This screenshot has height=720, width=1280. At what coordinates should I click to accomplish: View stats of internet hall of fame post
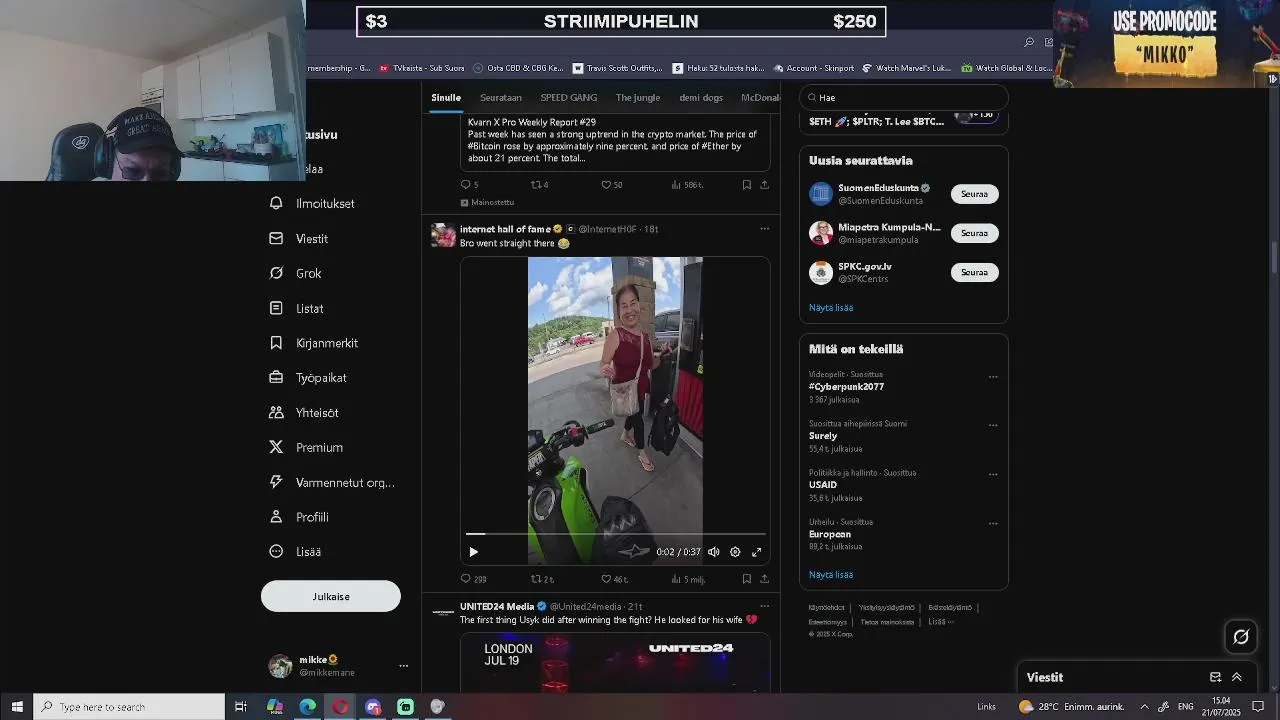point(688,579)
